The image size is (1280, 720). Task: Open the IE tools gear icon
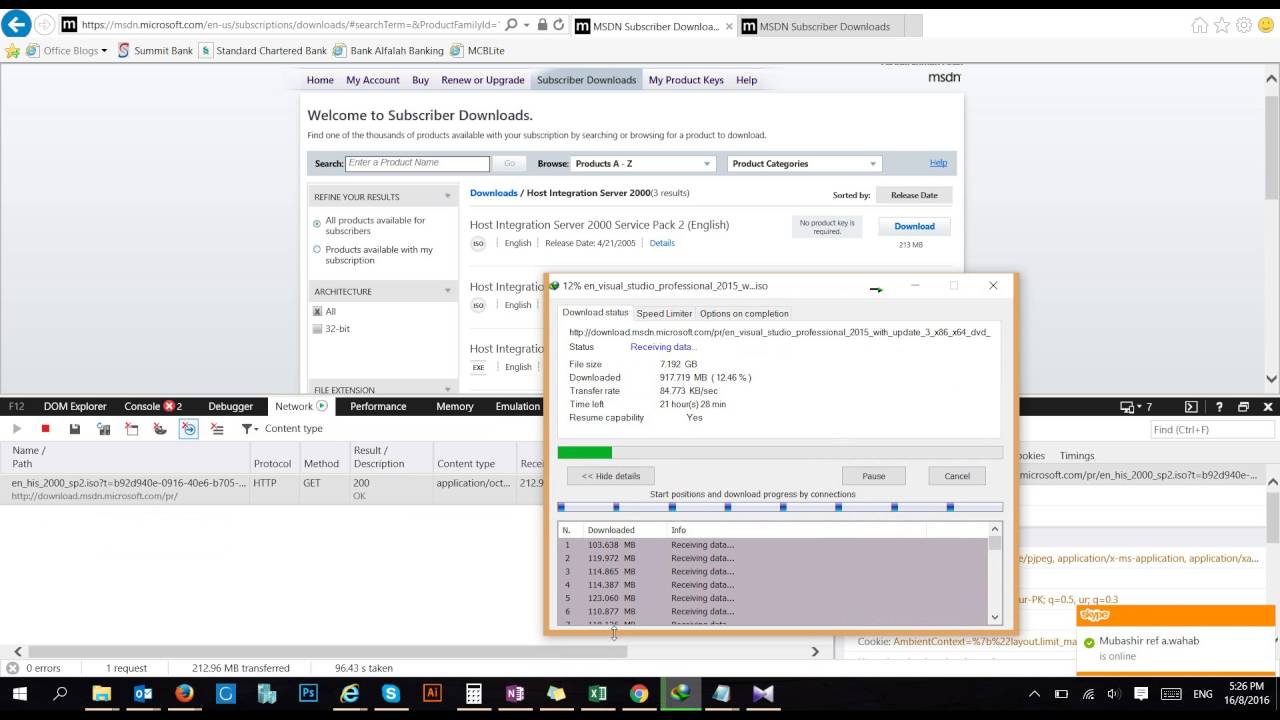[x=1243, y=26]
